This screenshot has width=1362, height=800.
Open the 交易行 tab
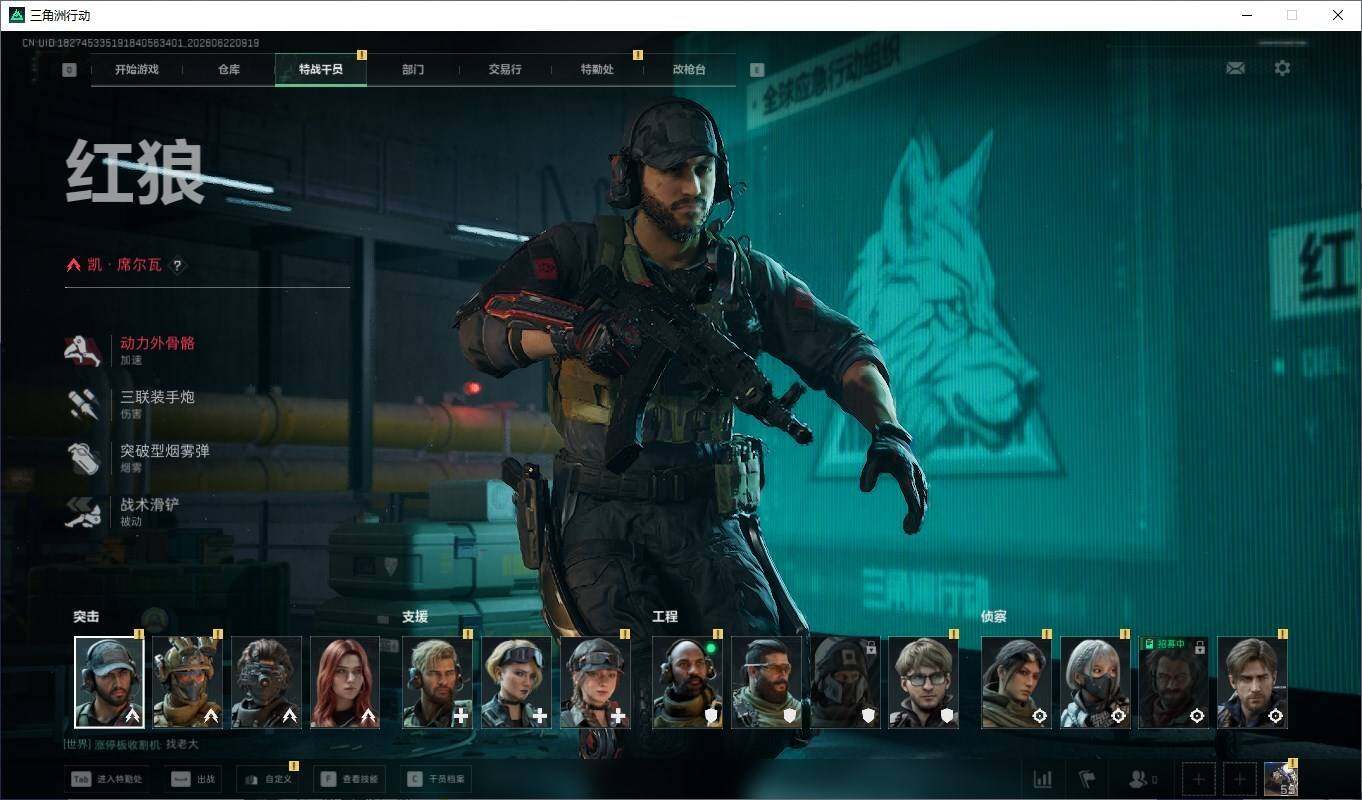(505, 70)
